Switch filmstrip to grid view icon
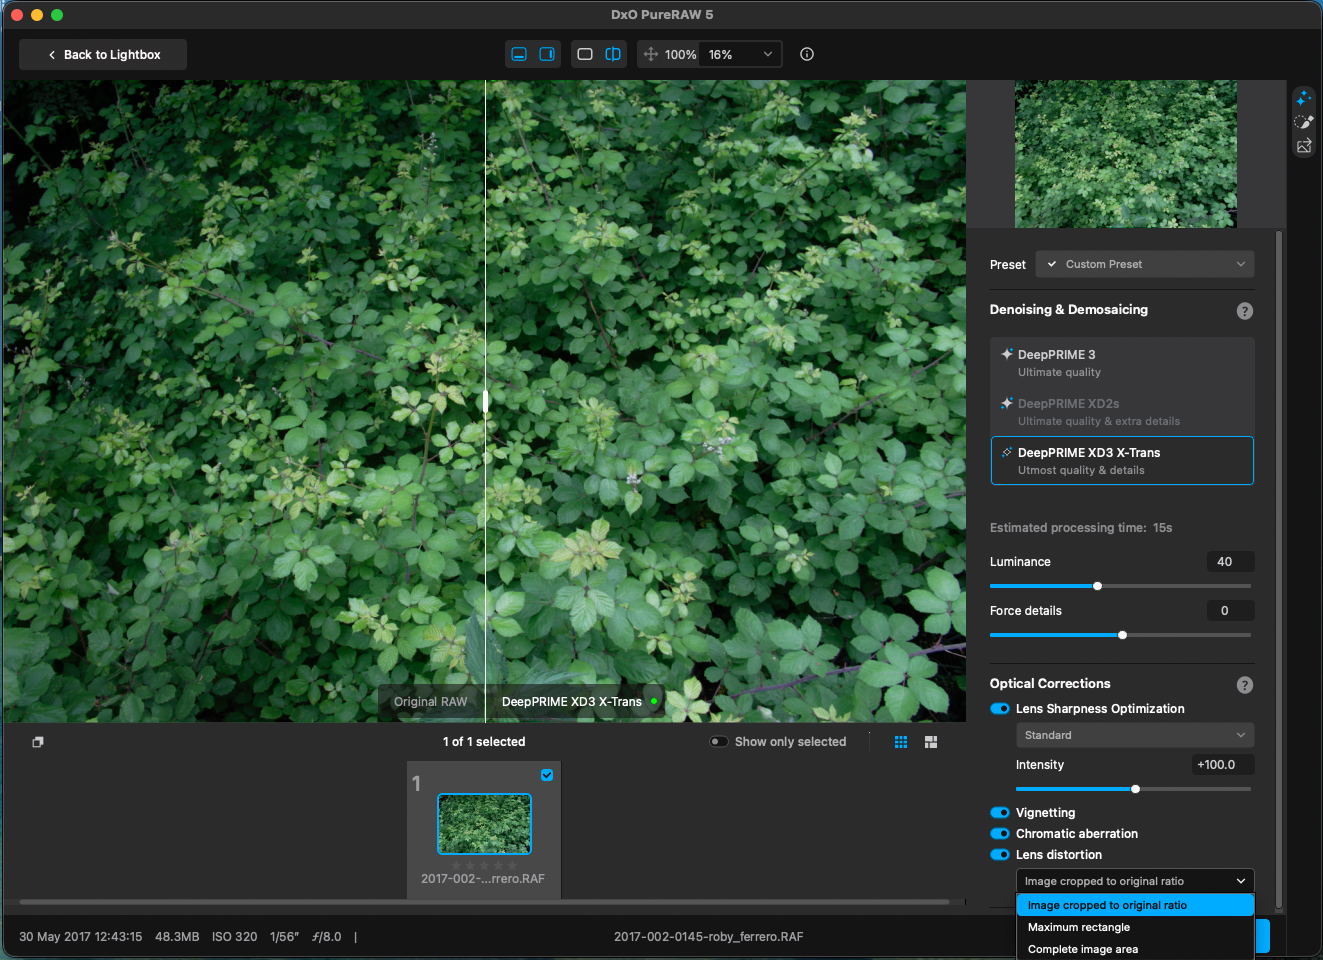Viewport: 1323px width, 960px height. [901, 742]
